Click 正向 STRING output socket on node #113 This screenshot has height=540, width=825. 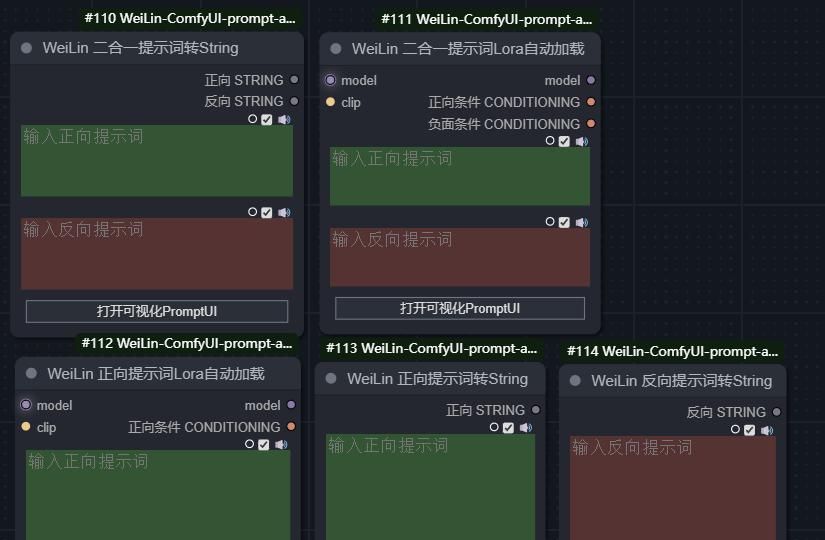pyautogui.click(x=536, y=409)
